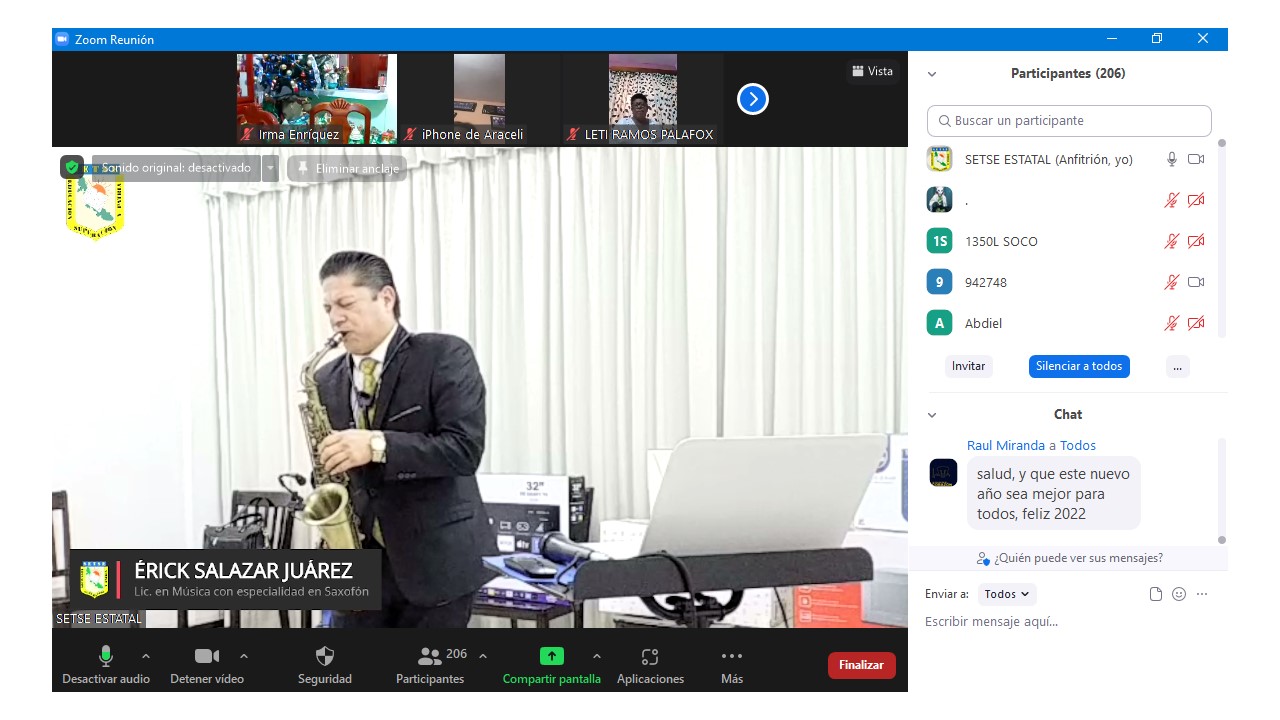Click the green encryption shield icon
This screenshot has width=1280, height=720.
click(72, 168)
